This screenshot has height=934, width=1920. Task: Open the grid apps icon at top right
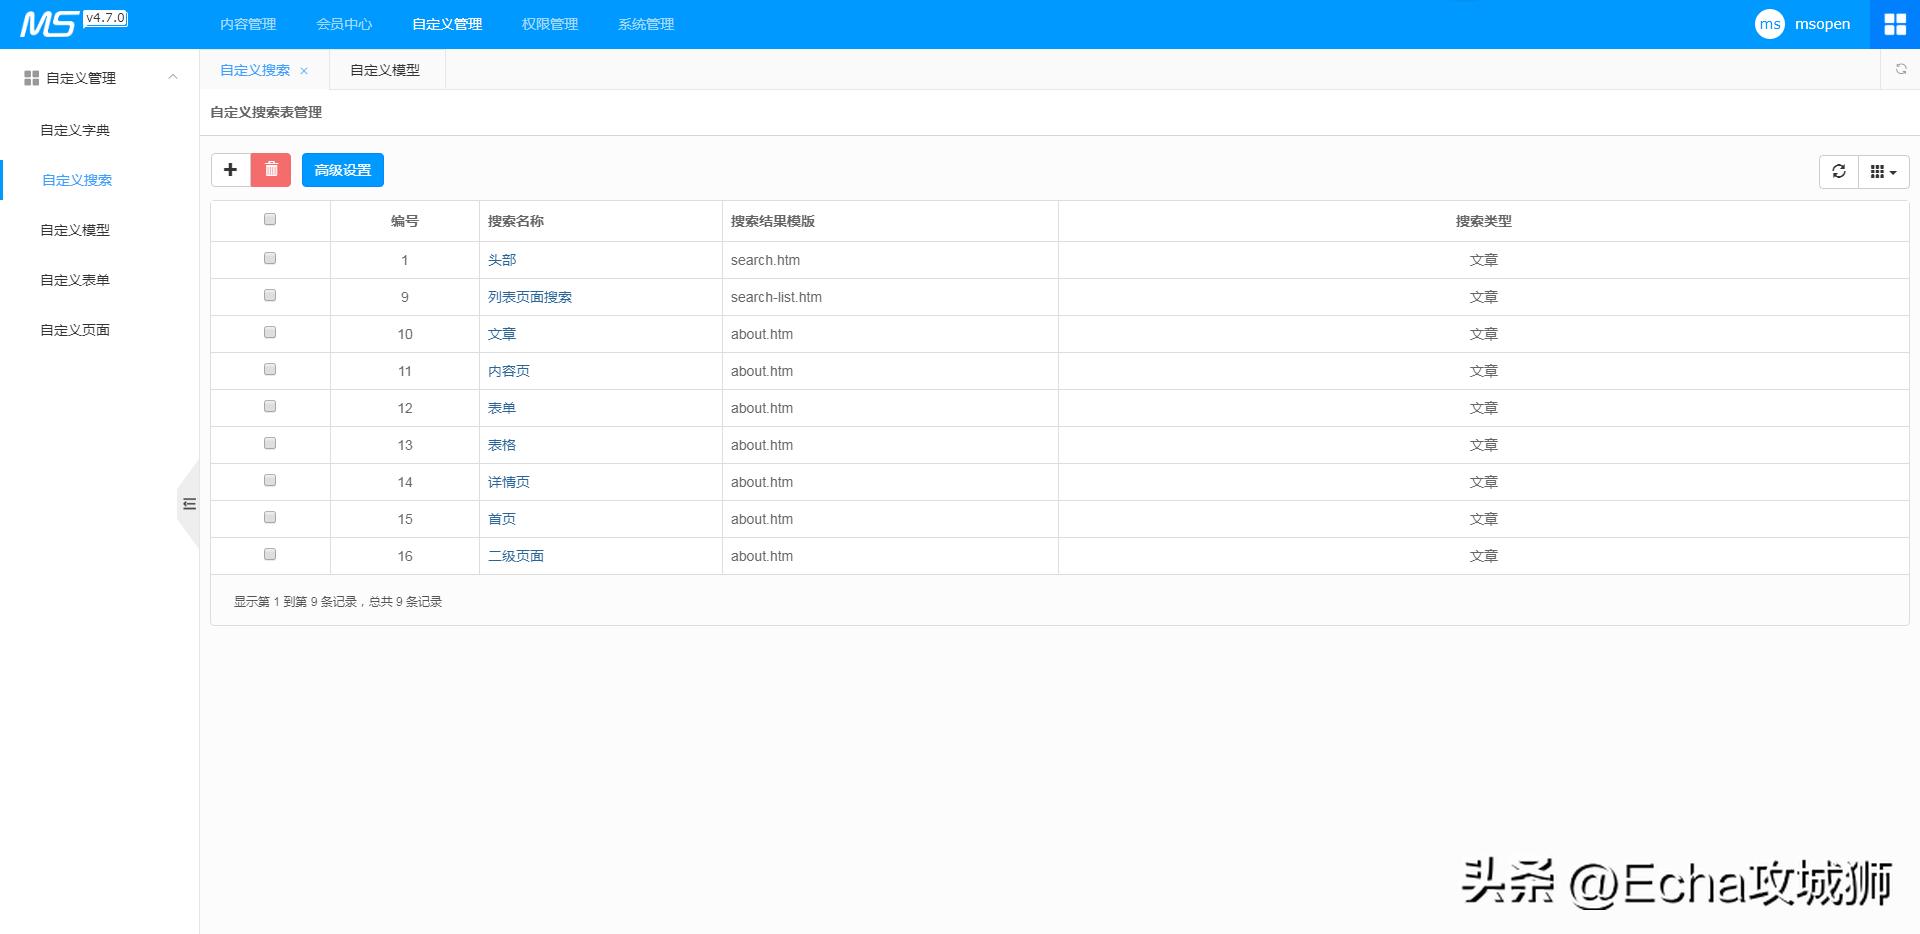click(x=1894, y=24)
